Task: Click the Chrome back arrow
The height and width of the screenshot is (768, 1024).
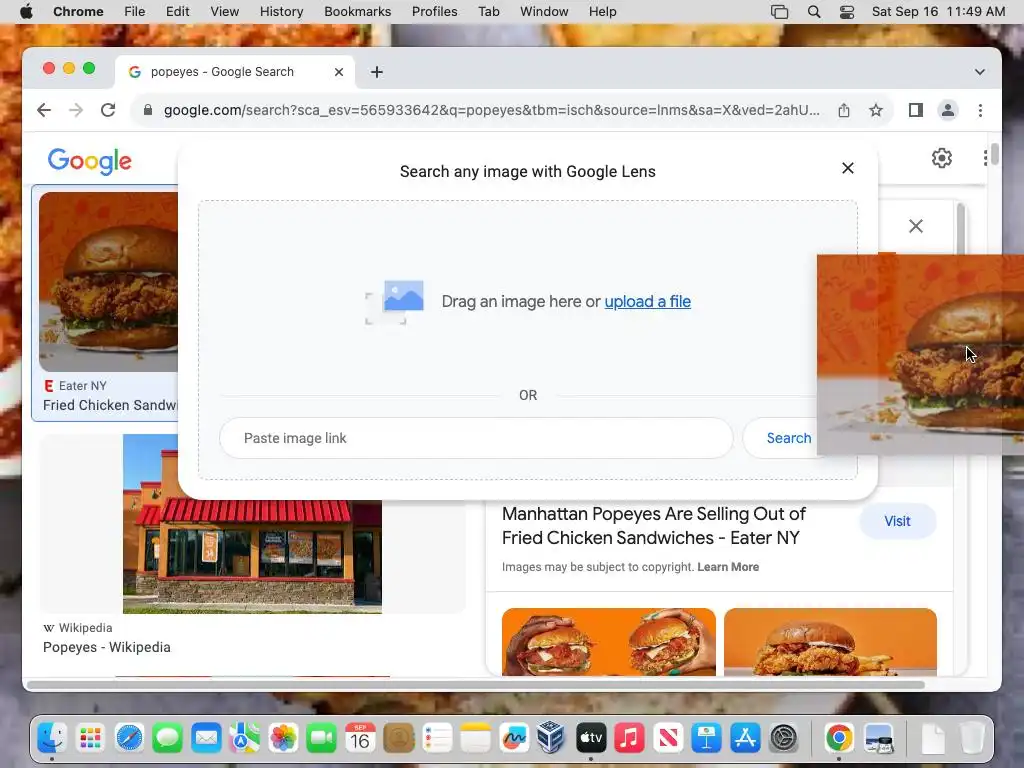Action: point(44,110)
